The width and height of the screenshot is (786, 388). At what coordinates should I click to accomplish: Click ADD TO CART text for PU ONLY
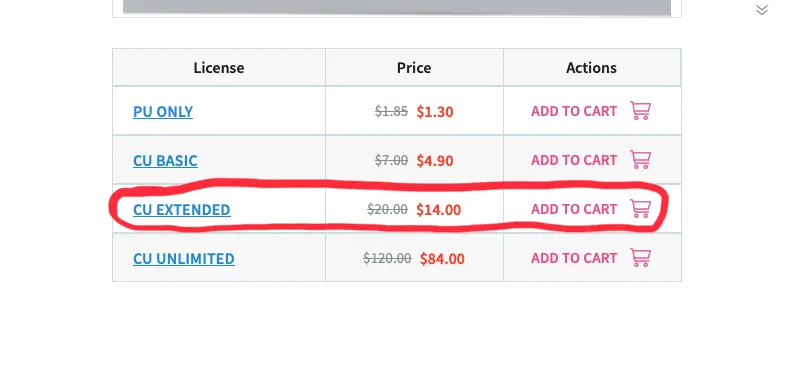pyautogui.click(x=574, y=111)
